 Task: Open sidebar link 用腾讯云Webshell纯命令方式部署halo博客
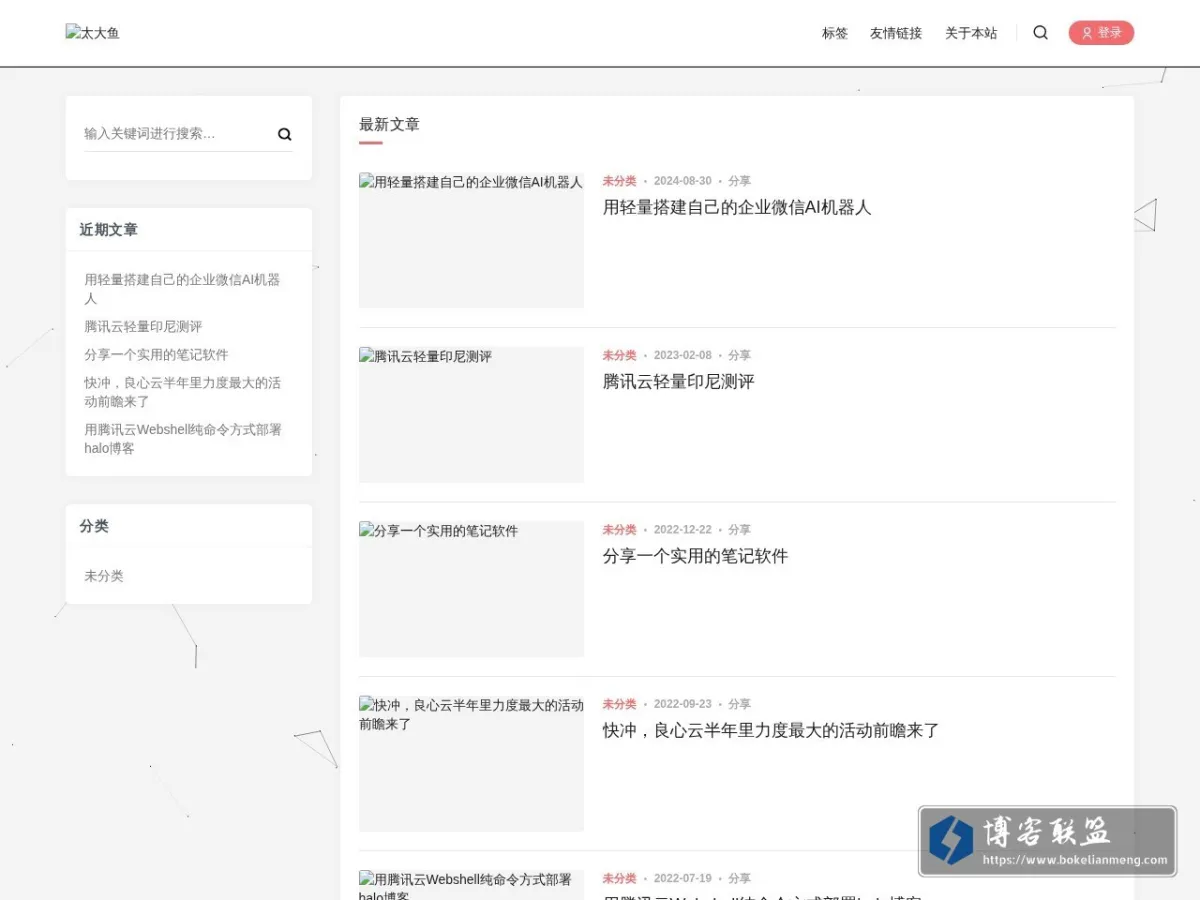pos(183,439)
